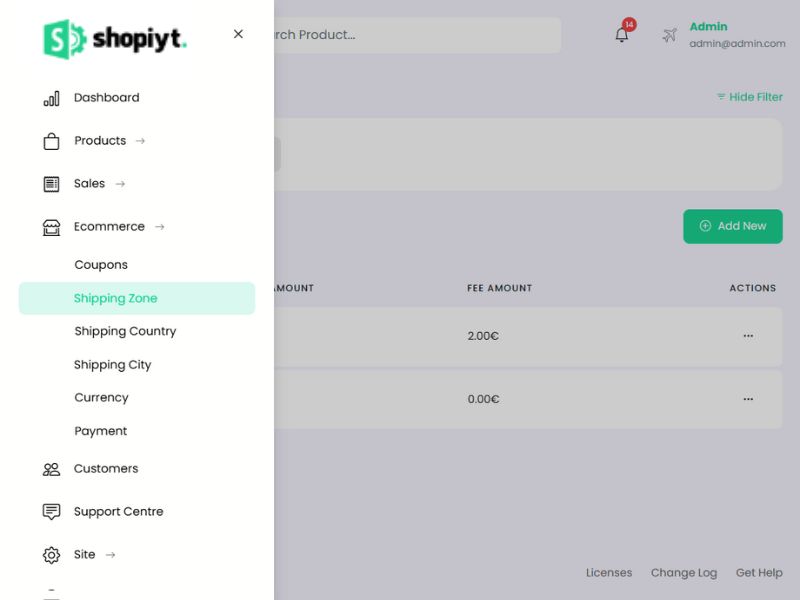800x600 pixels.
Task: Click the Customers people icon
Action: 52,469
